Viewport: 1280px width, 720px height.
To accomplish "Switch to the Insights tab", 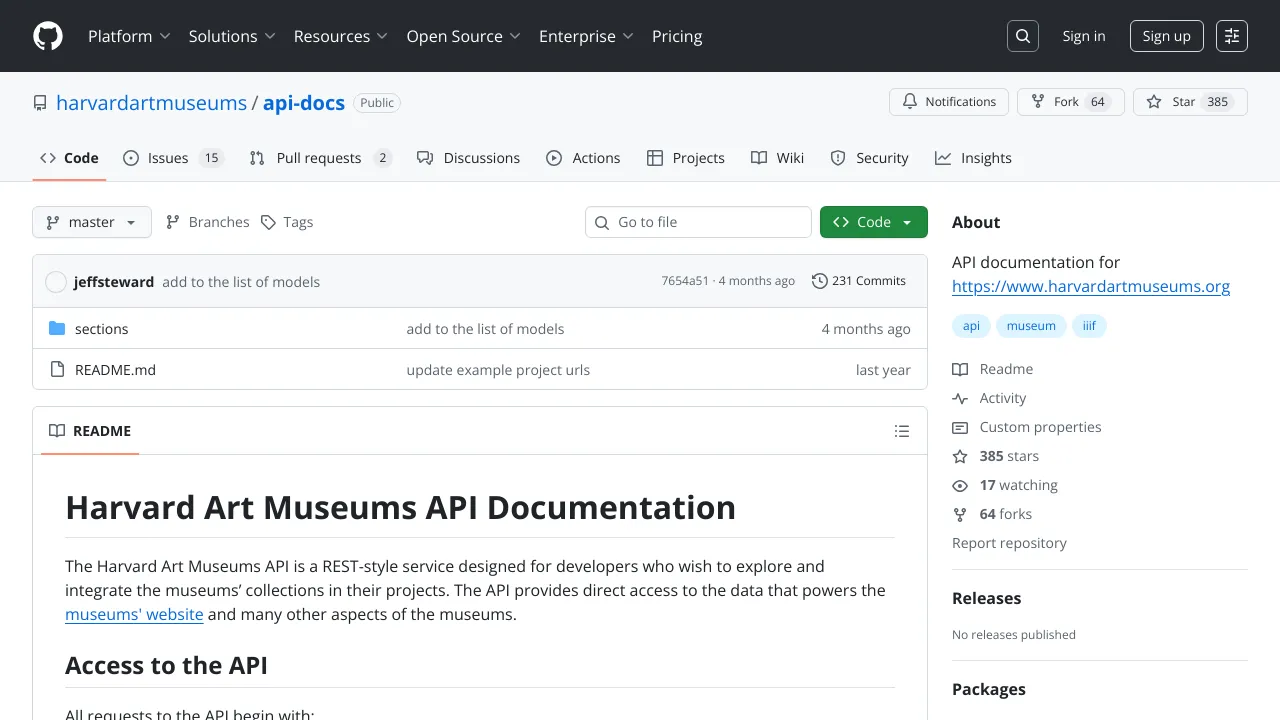I will coord(973,158).
